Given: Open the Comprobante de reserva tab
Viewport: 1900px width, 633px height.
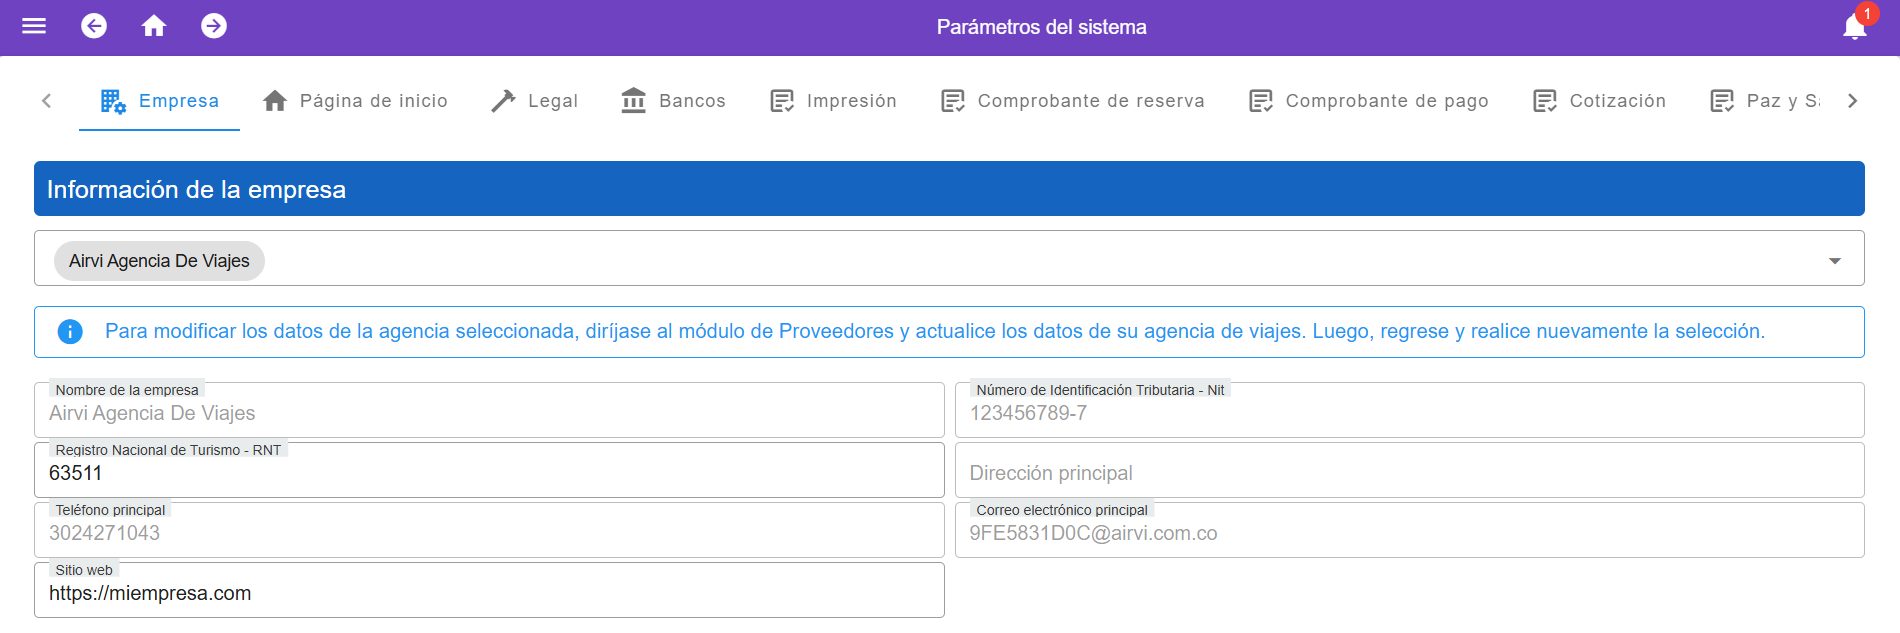Looking at the screenshot, I should [1073, 101].
